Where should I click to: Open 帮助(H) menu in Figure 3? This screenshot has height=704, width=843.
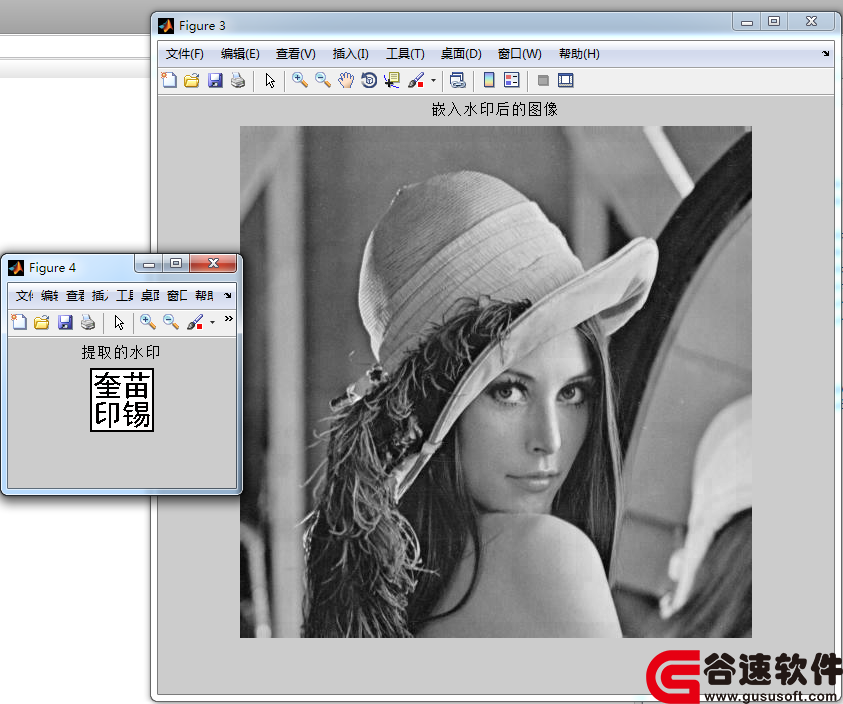579,54
